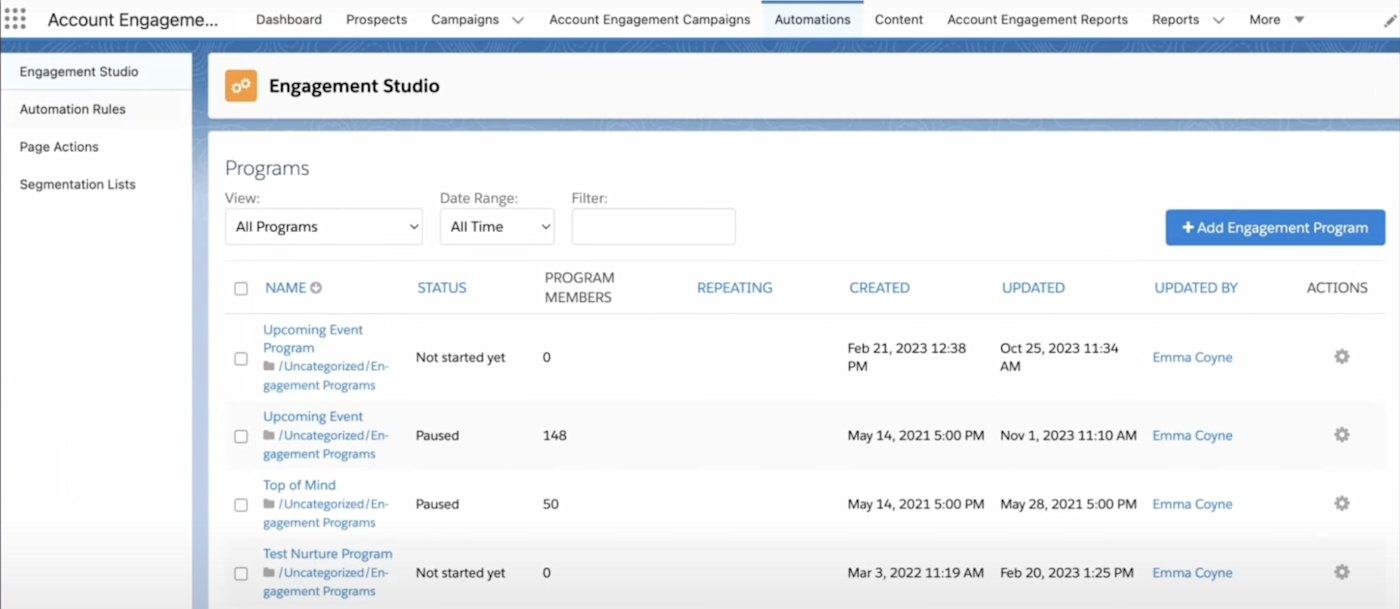
Task: Click Add Engagement Program button
Action: coord(1275,227)
